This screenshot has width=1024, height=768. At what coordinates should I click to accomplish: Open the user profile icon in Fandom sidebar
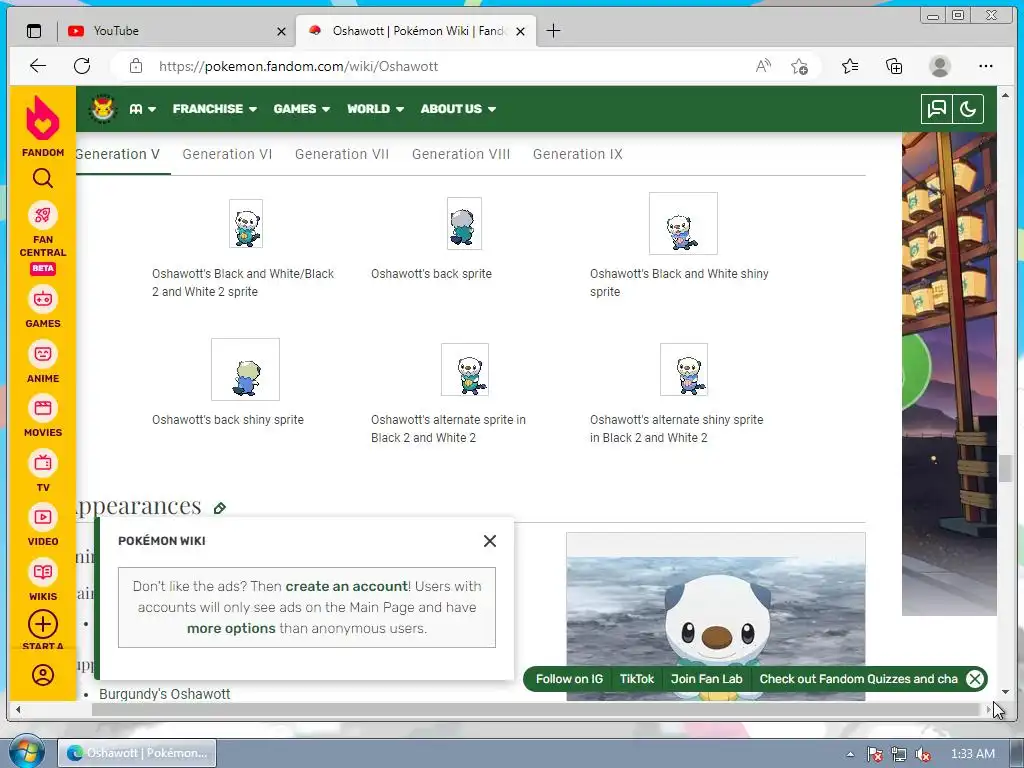[x=42, y=675]
